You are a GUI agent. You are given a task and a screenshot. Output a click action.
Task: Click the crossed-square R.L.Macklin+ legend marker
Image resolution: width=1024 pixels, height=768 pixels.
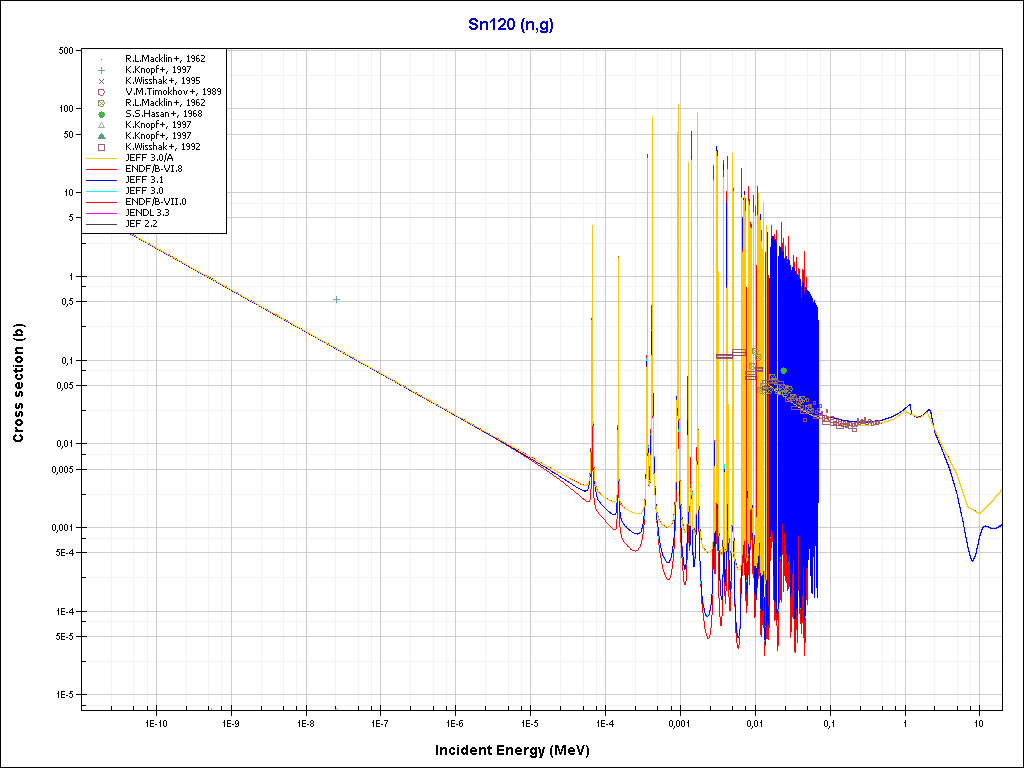click(102, 103)
